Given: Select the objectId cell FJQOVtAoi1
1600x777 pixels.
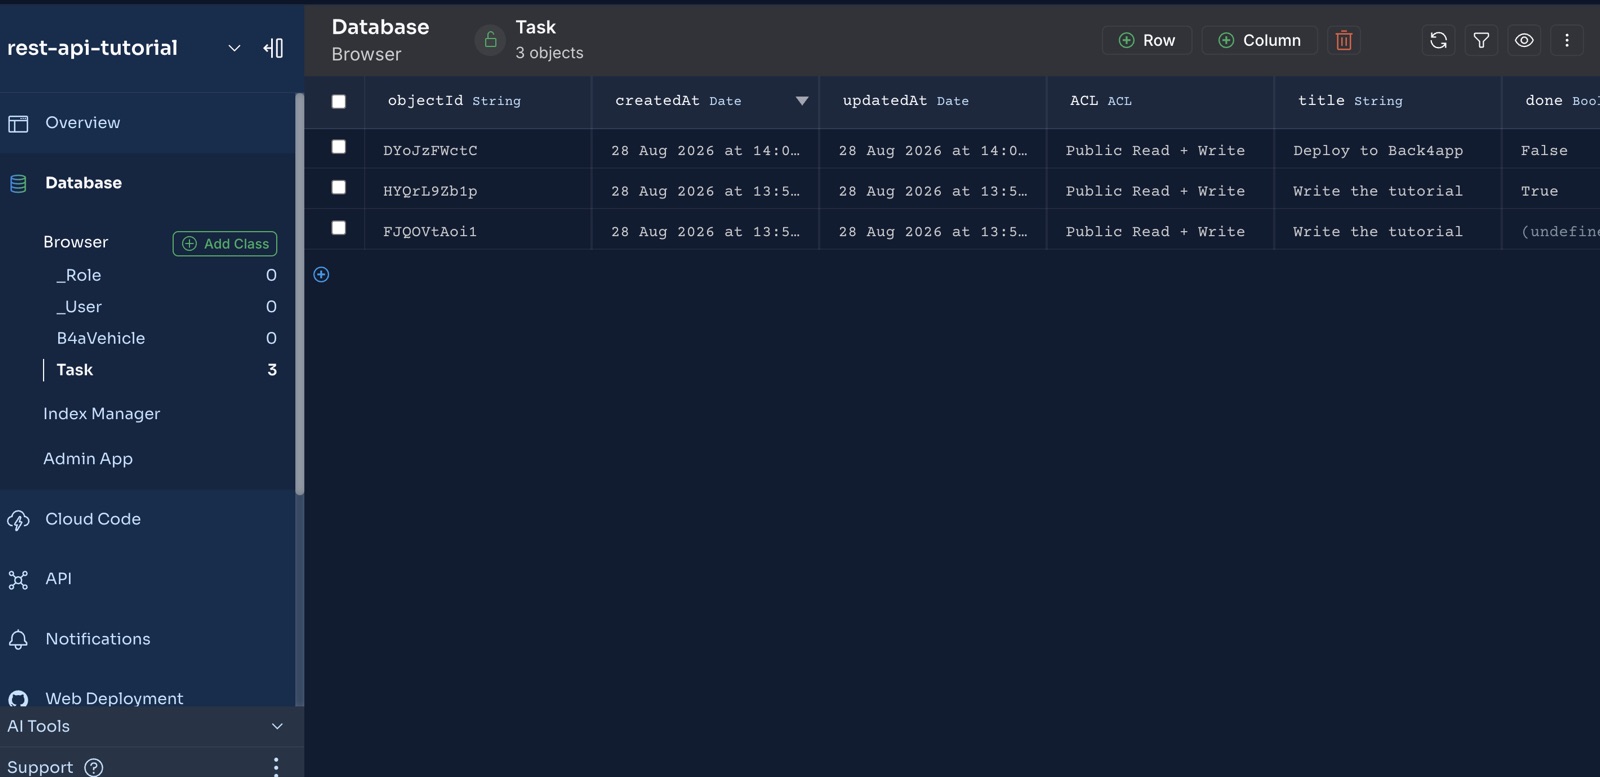Looking at the screenshot, I should click(x=478, y=231).
